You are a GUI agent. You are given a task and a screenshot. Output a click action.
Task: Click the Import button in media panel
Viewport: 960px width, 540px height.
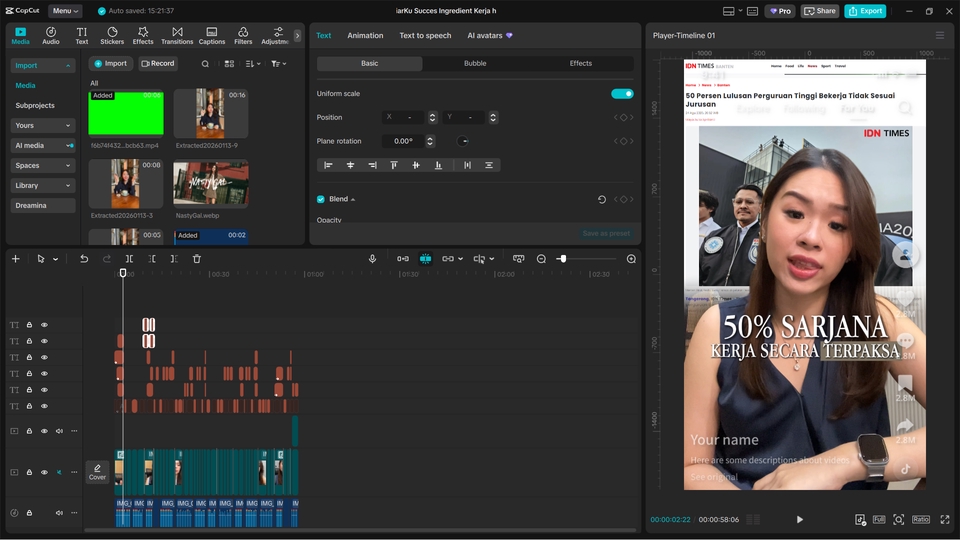[111, 64]
